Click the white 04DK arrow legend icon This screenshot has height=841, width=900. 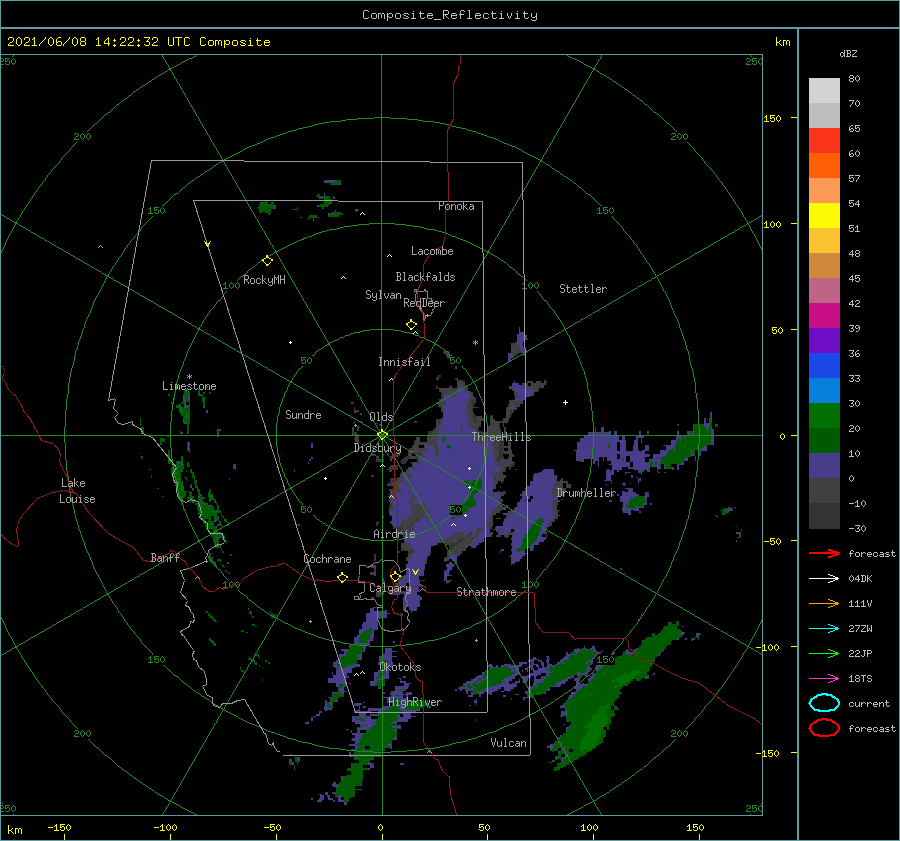(x=824, y=578)
